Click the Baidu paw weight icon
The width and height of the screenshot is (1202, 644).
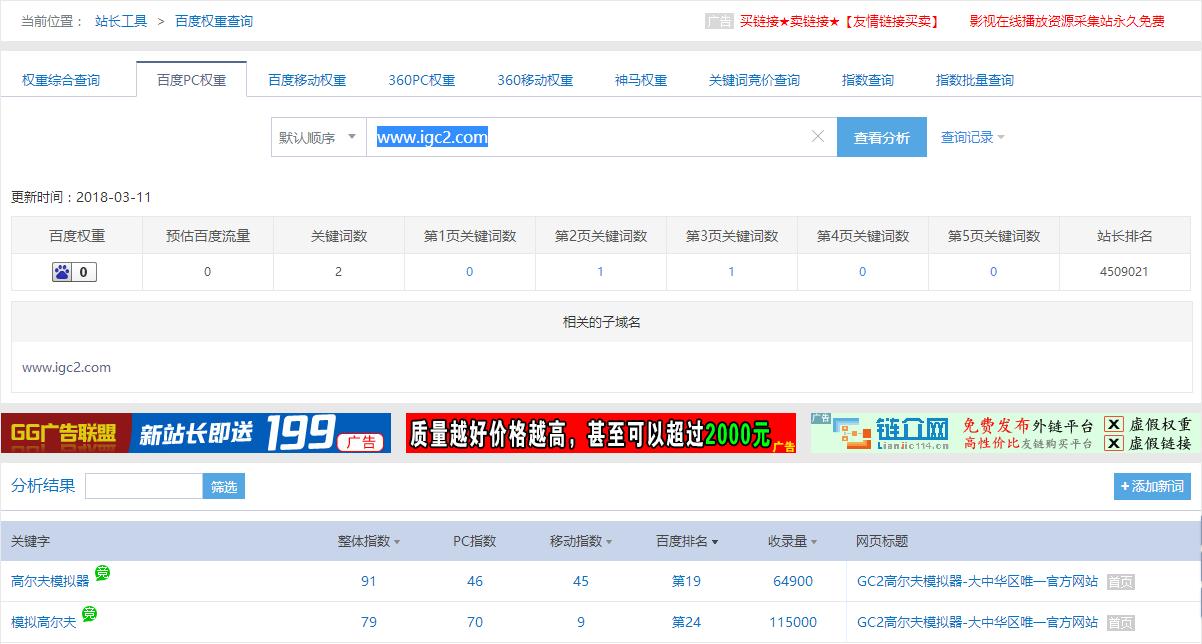click(x=63, y=272)
